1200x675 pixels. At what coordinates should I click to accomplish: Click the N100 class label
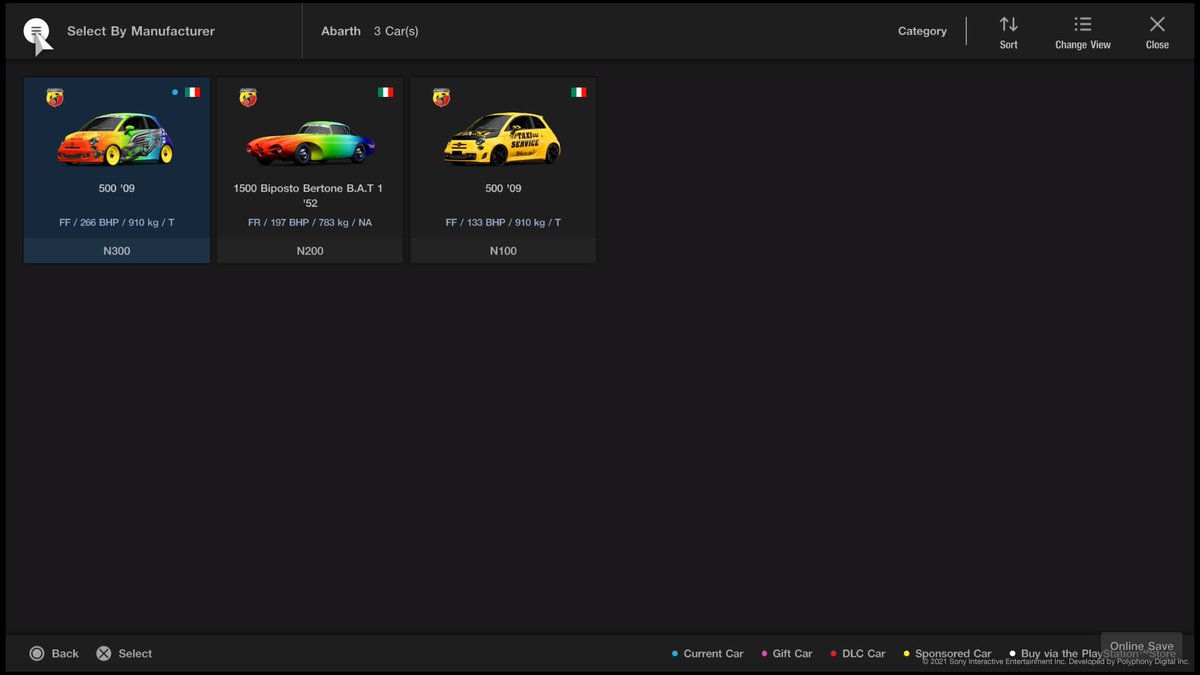pos(503,251)
